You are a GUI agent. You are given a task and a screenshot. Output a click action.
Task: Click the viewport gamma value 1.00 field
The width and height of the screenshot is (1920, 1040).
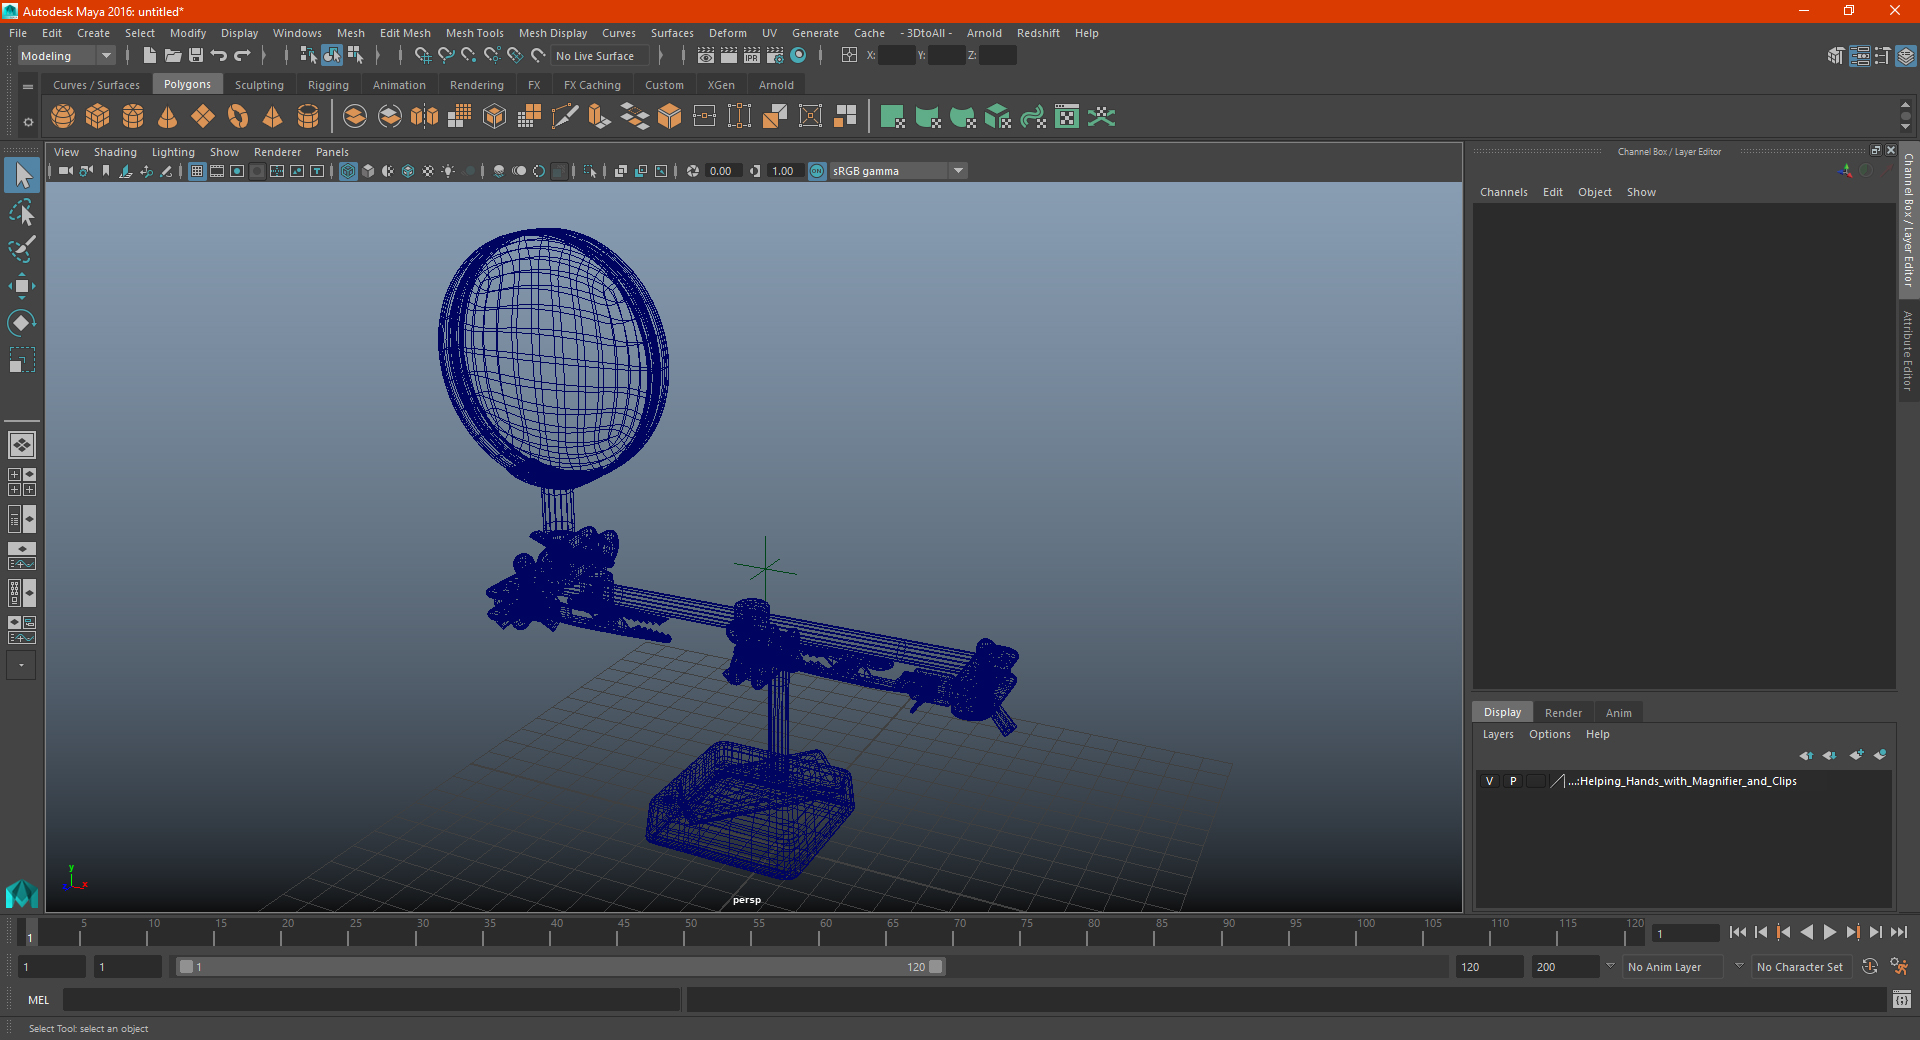click(785, 171)
